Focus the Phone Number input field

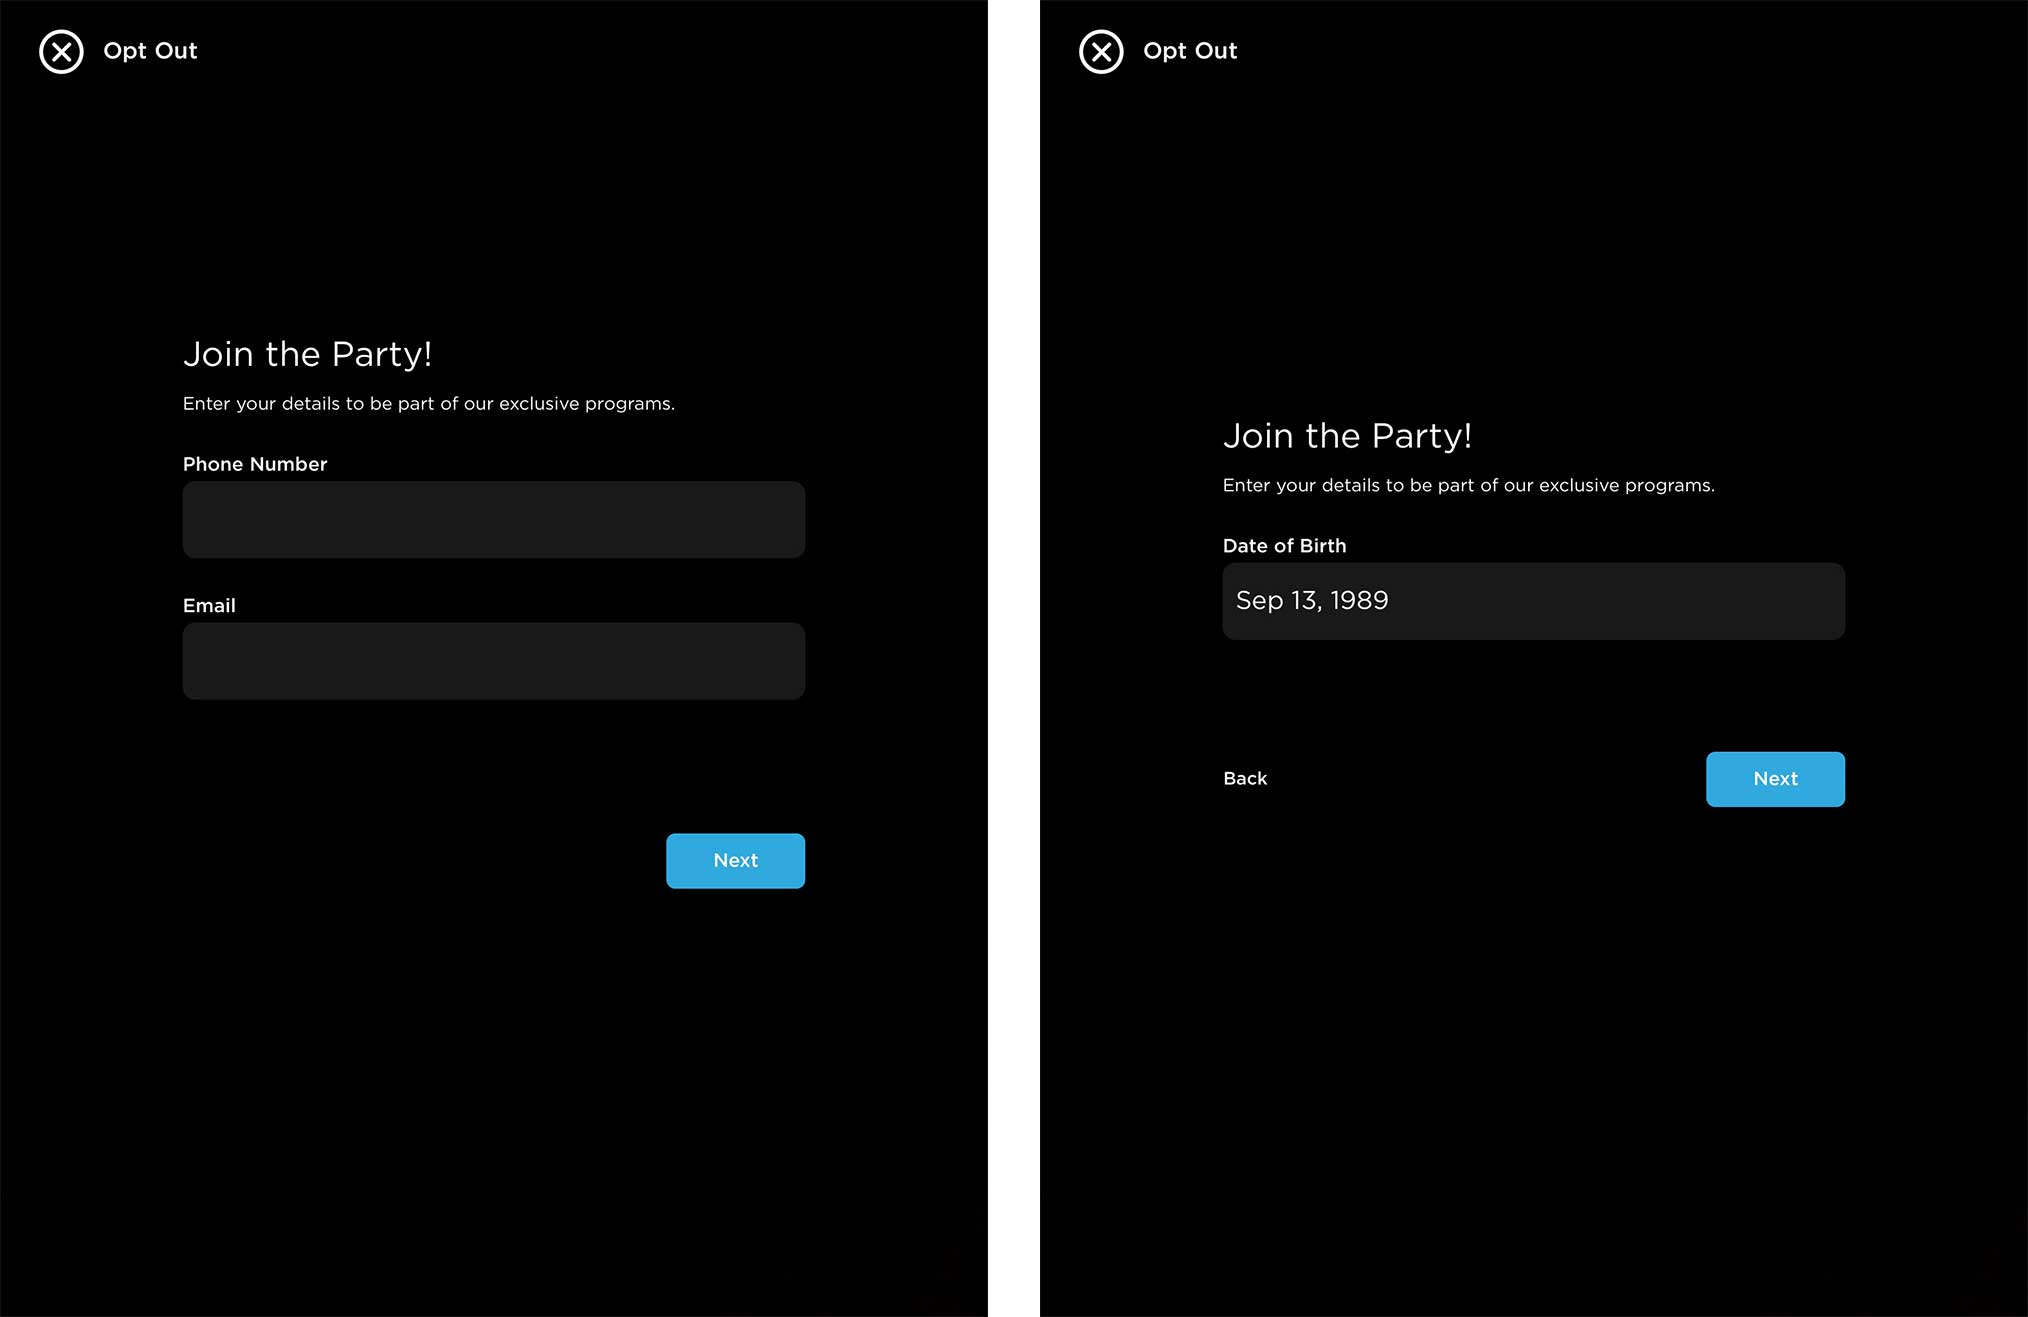[x=493, y=519]
